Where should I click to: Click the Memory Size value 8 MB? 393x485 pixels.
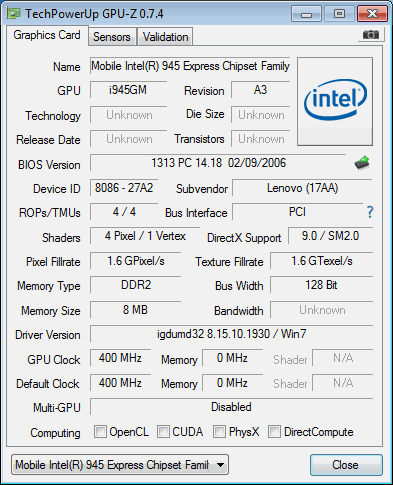tap(136, 310)
